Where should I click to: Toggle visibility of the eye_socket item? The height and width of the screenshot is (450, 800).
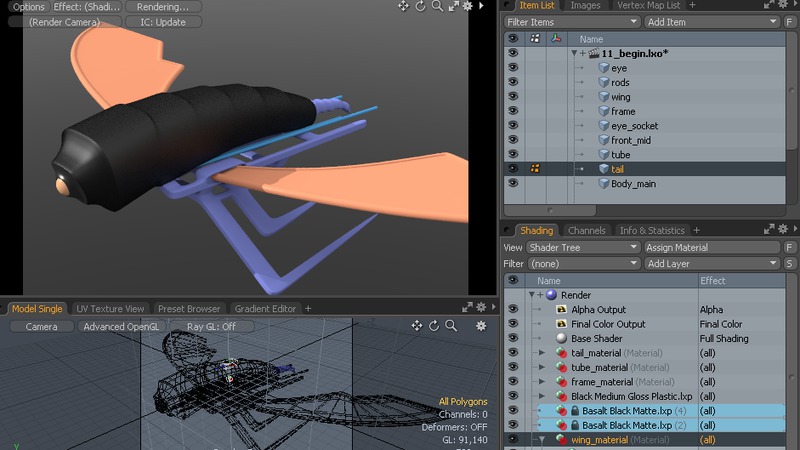pos(513,126)
